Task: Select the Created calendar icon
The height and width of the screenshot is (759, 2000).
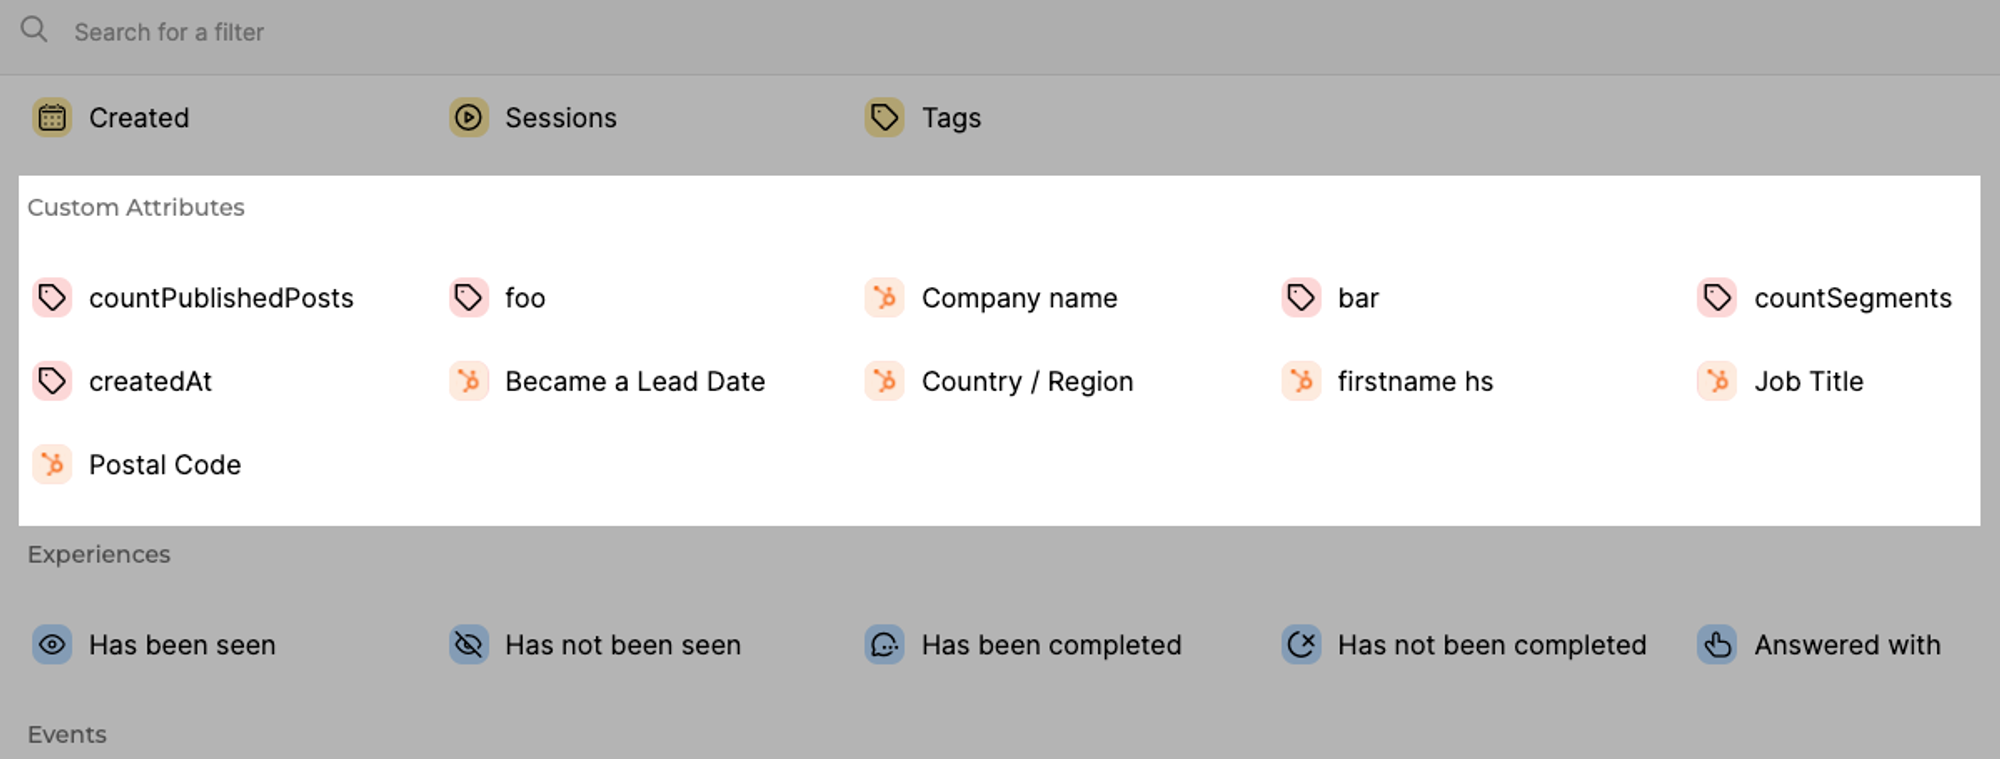Action: [52, 118]
